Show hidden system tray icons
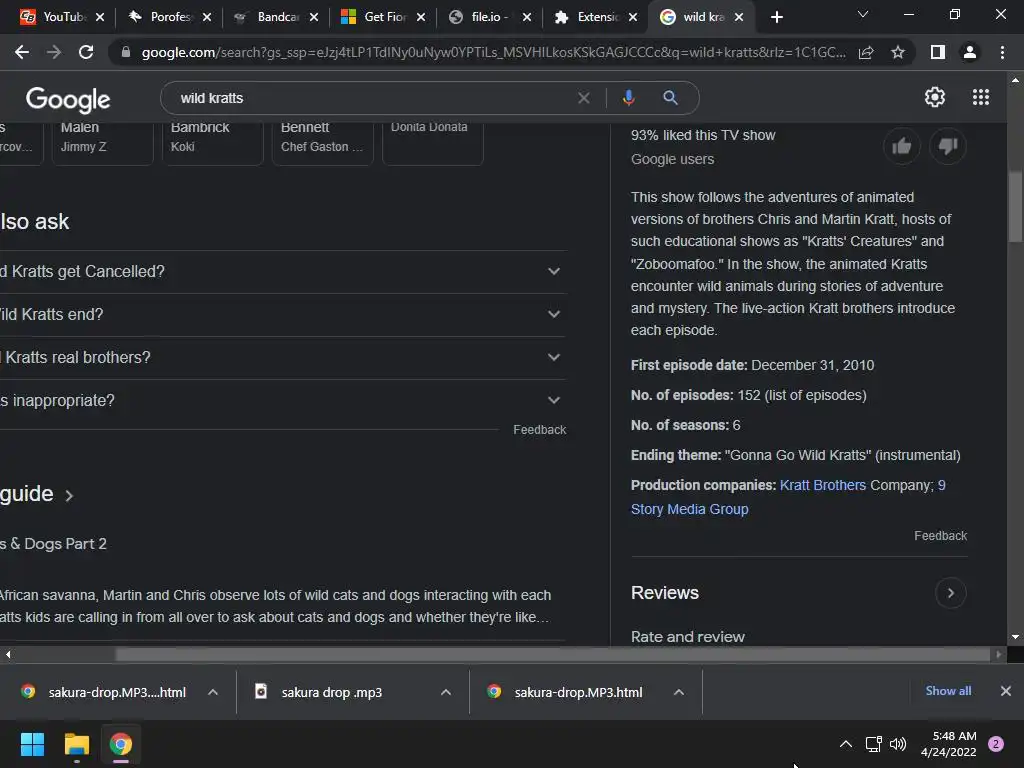1024x768 pixels. [846, 744]
